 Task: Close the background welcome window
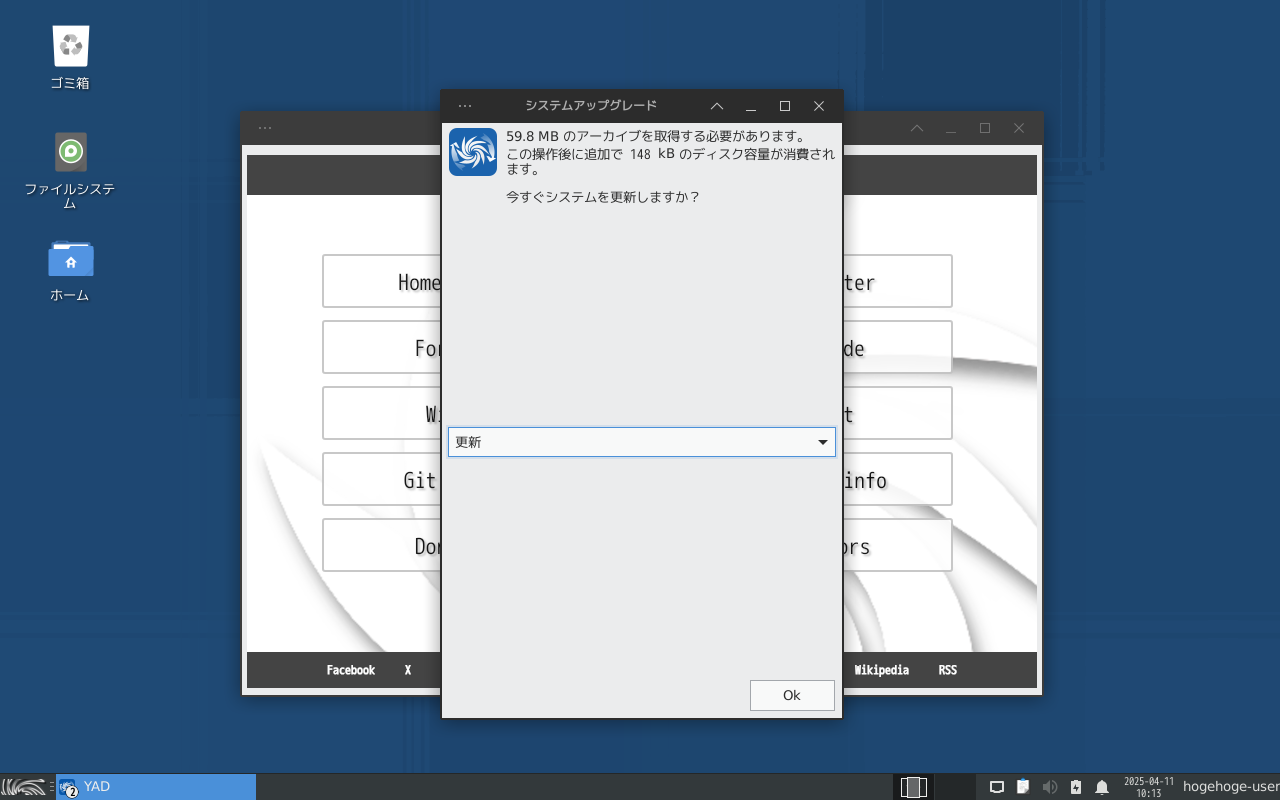[1019, 128]
